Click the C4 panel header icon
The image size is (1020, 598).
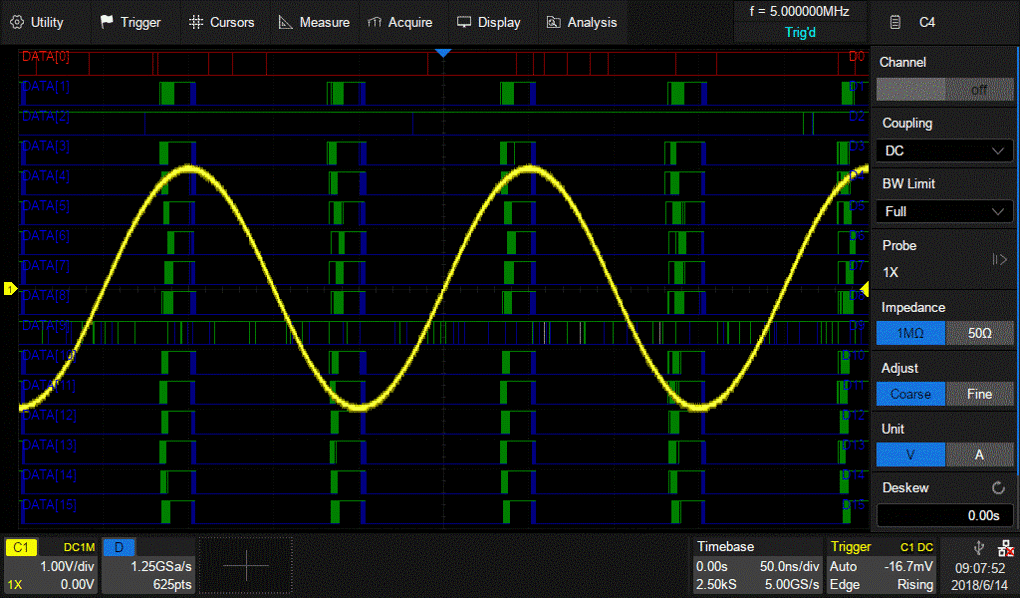895,22
